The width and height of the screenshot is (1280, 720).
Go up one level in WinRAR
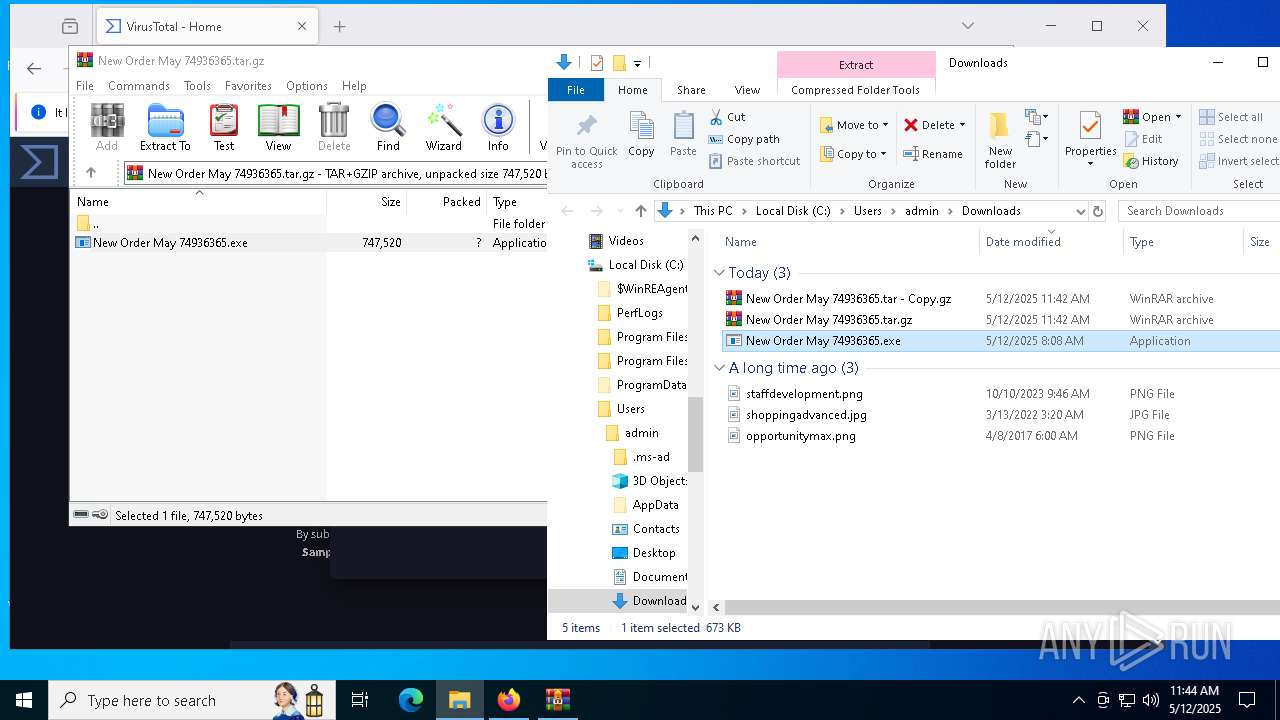point(91,173)
